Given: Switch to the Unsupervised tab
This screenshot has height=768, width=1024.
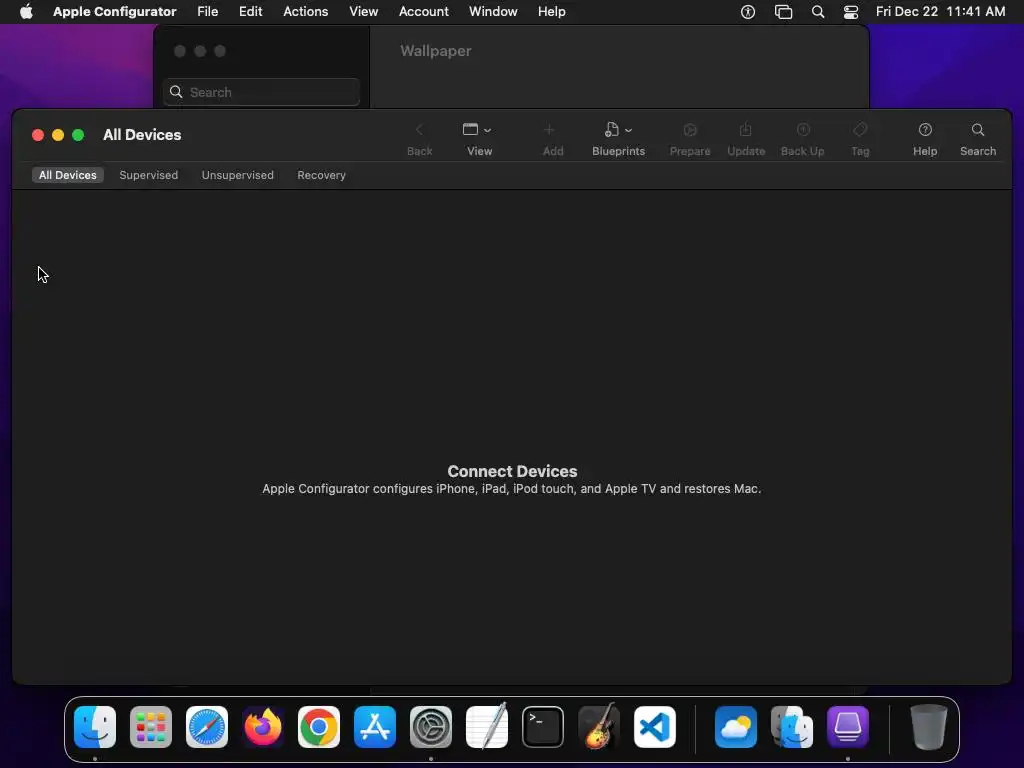Looking at the screenshot, I should 238,175.
